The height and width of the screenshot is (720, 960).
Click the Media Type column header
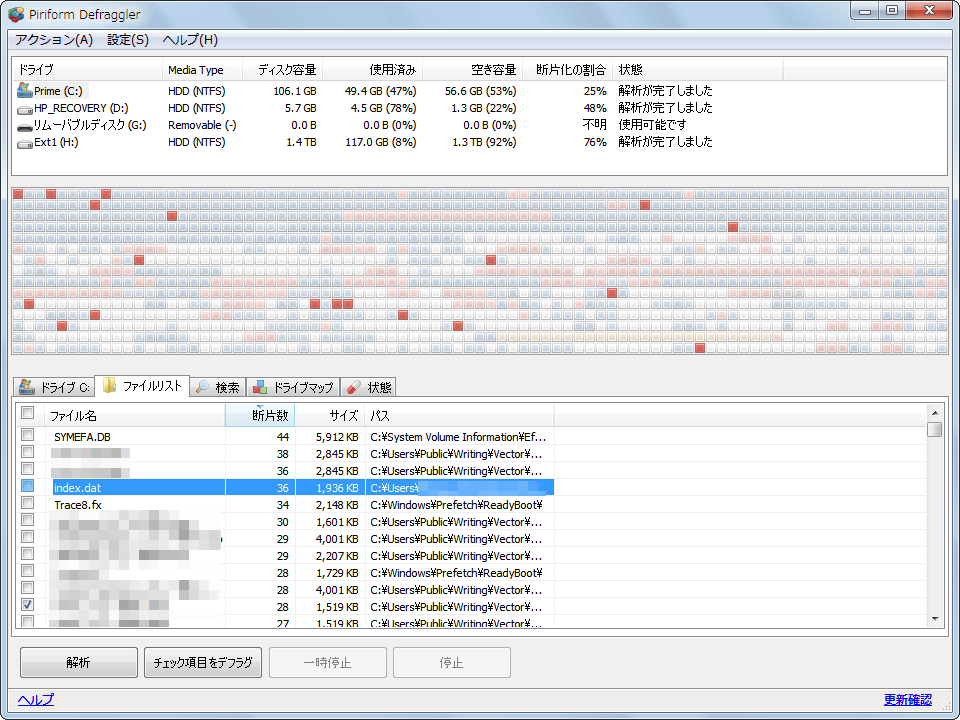tap(203, 70)
